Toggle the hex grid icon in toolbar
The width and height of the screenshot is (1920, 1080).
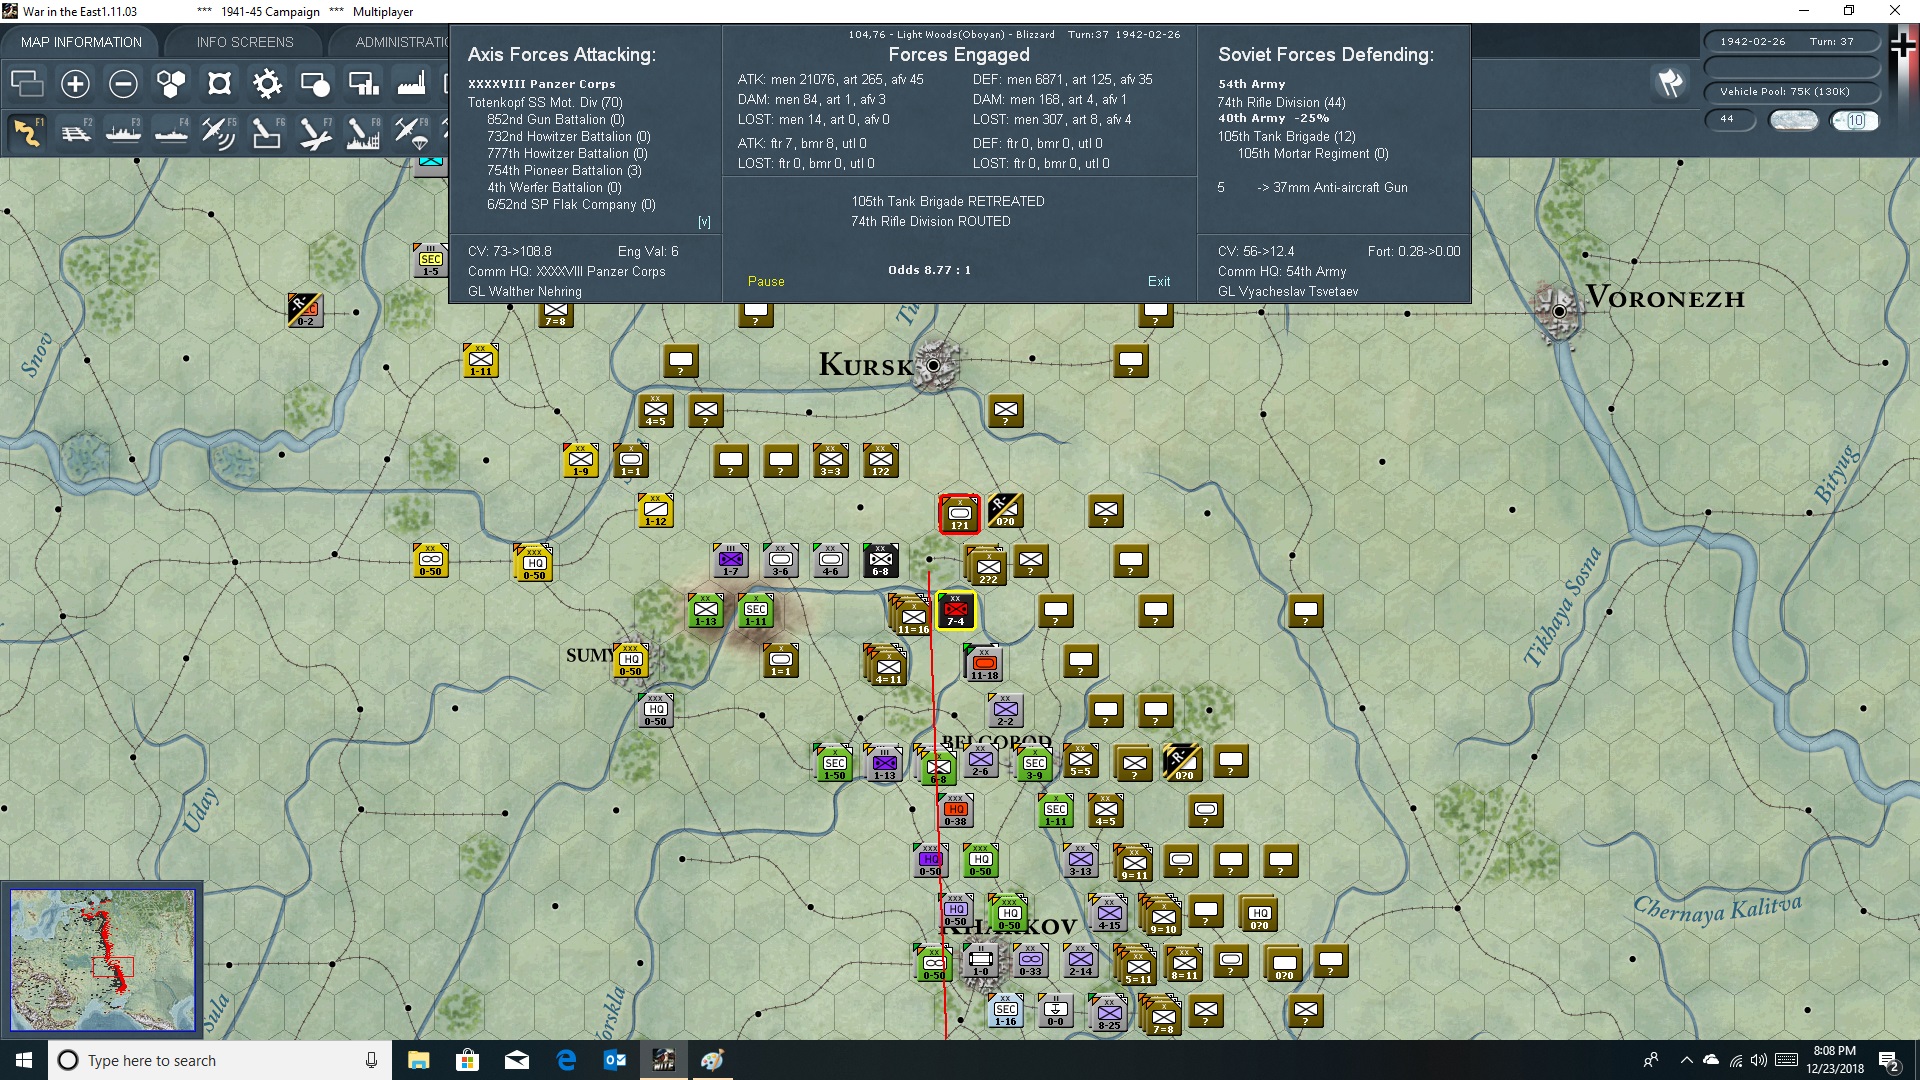(x=171, y=84)
